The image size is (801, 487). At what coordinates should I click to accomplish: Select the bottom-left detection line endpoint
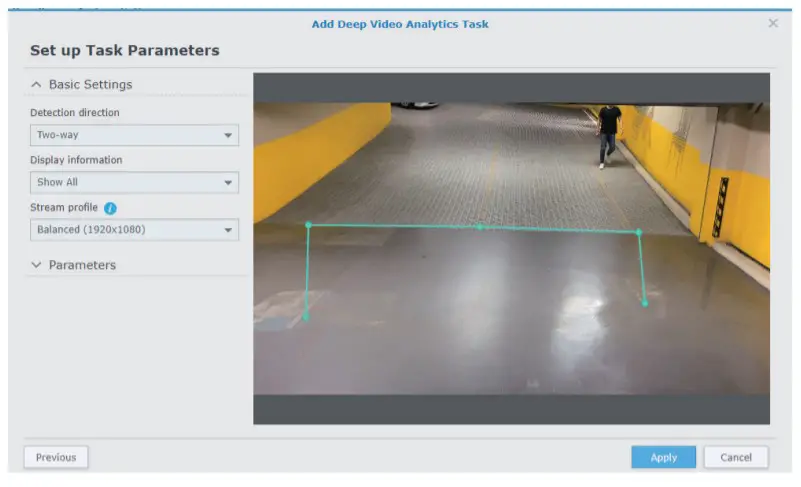tap(305, 317)
